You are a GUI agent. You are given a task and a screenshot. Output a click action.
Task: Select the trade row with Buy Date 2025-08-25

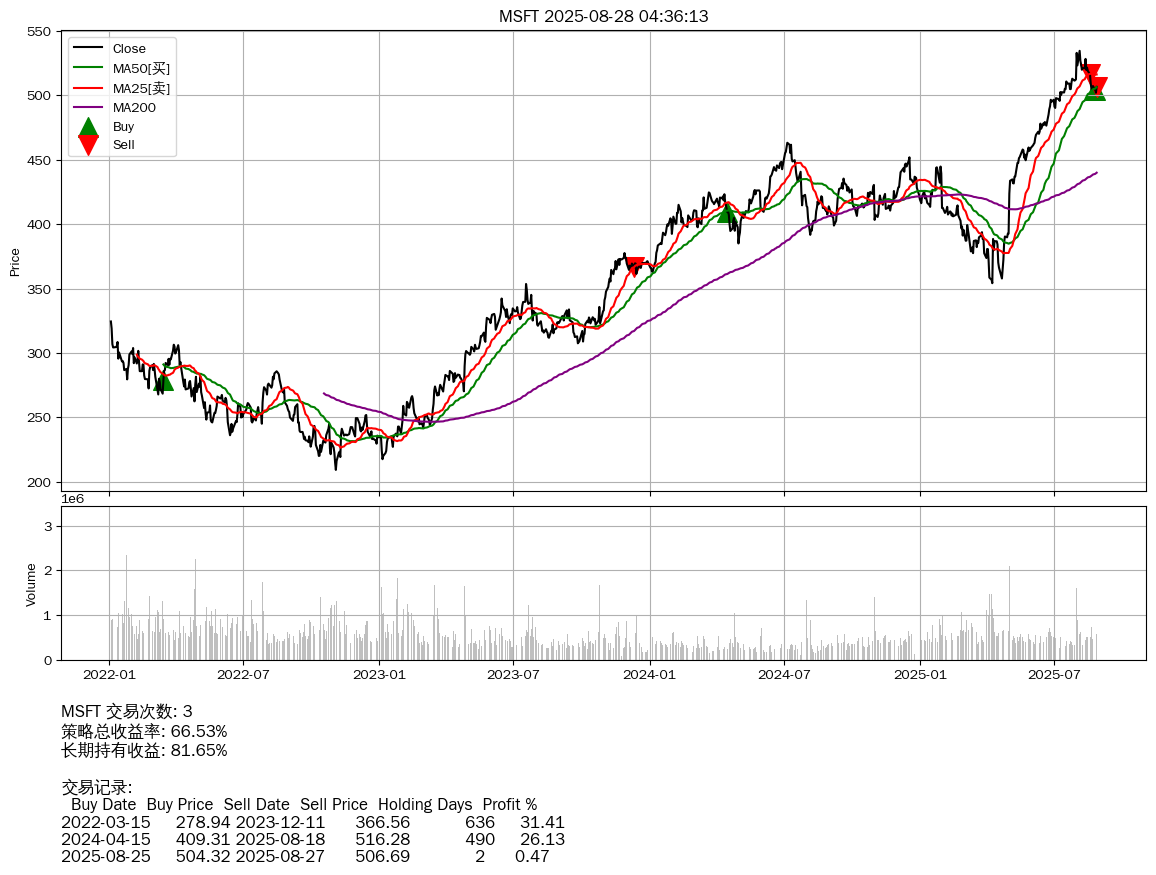point(304,856)
